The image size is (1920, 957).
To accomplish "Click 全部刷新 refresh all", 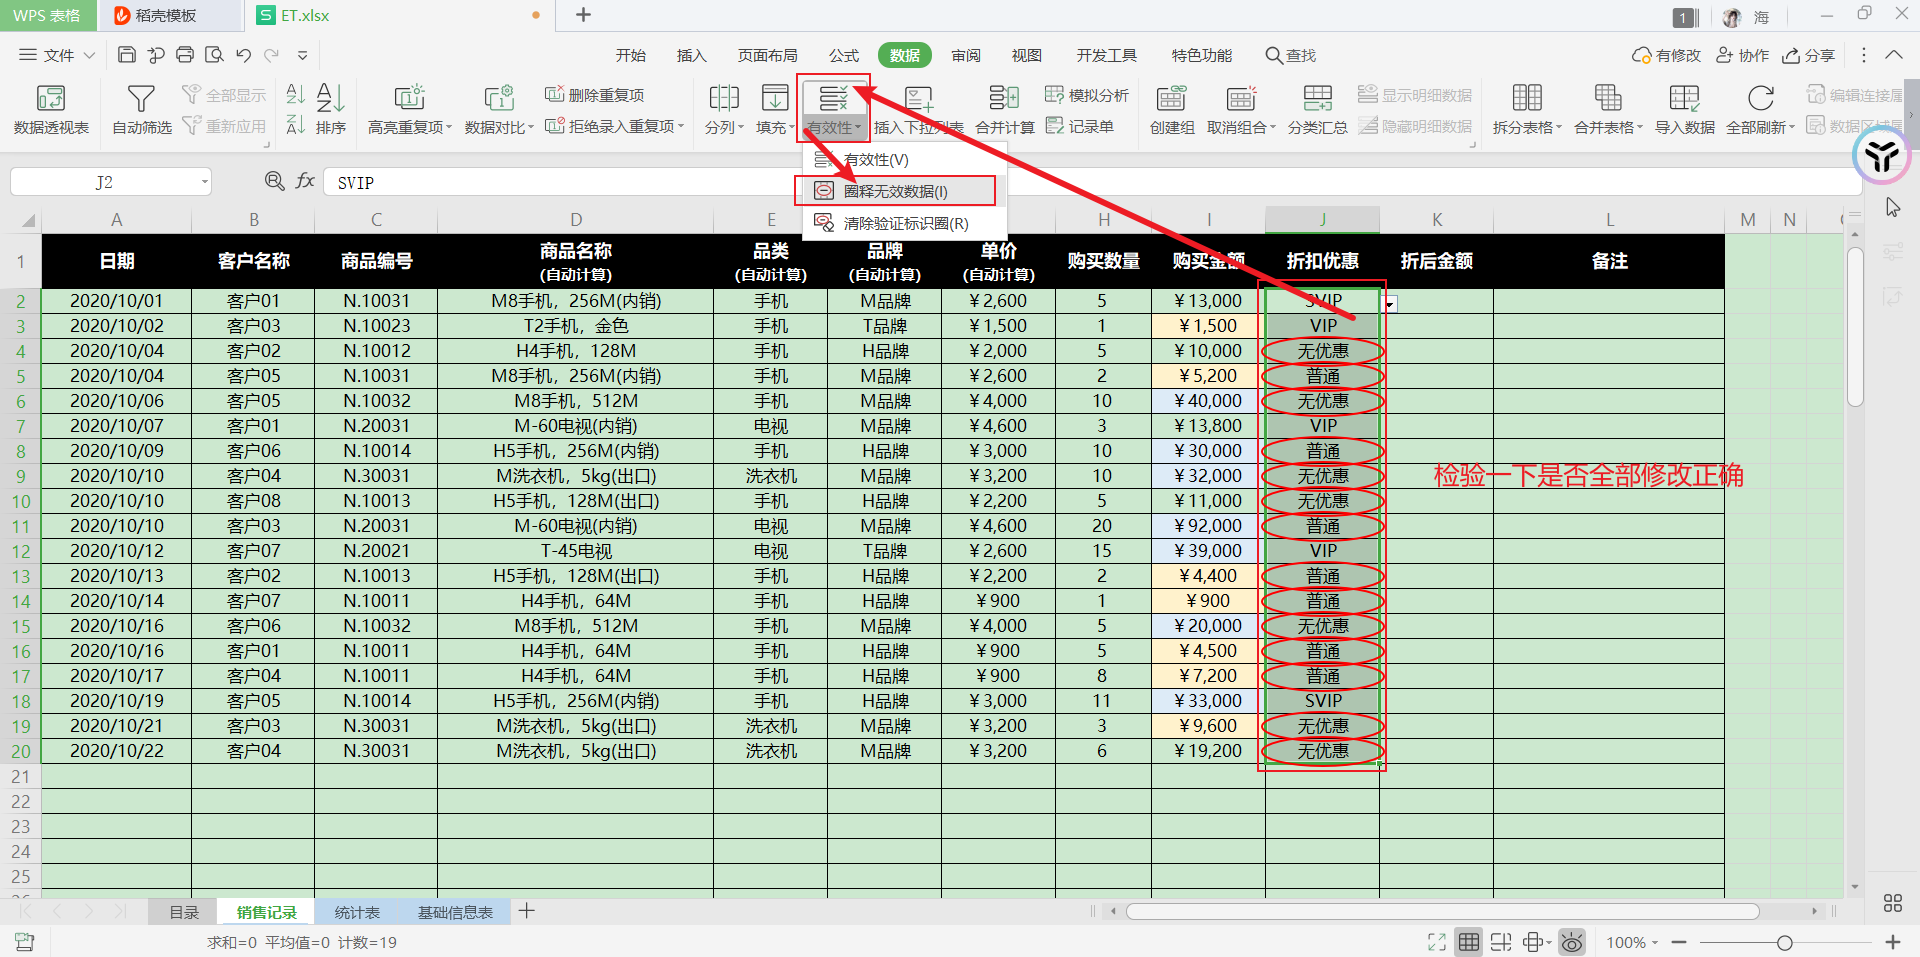I will coord(1760,110).
